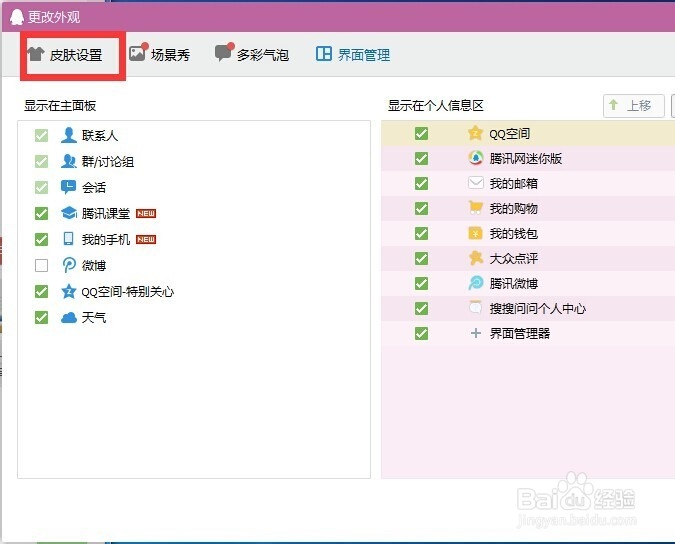Enable the 微博 checkbox
675x544 pixels.
41,266
